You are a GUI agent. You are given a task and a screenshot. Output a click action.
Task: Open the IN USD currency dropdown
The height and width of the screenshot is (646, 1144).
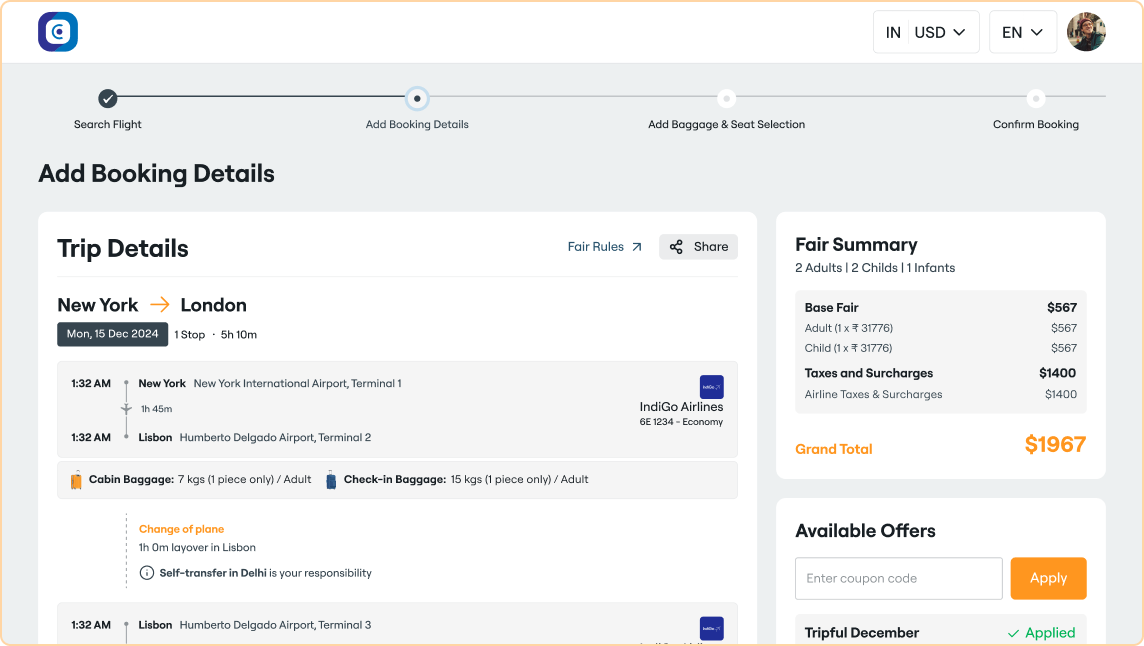[x=926, y=31]
